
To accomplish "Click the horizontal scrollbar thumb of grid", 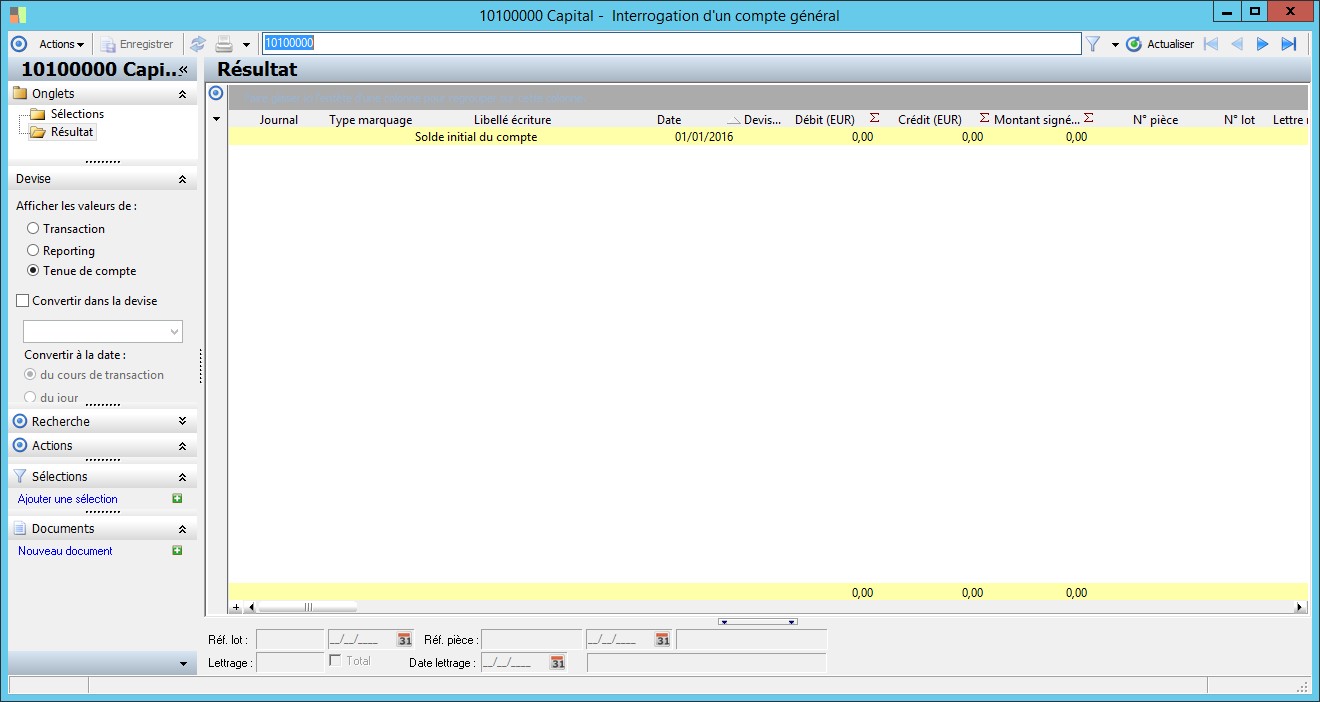I will 307,607.
